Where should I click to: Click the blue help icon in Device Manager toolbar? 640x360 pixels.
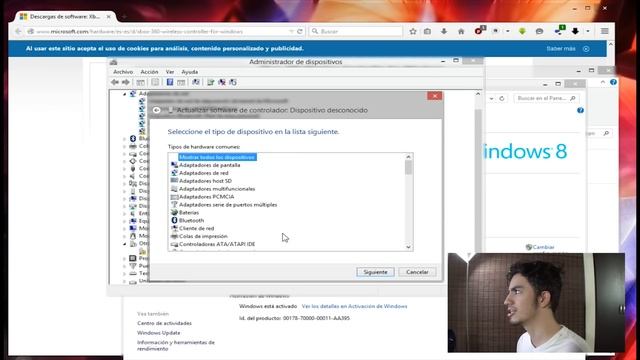(x=170, y=82)
